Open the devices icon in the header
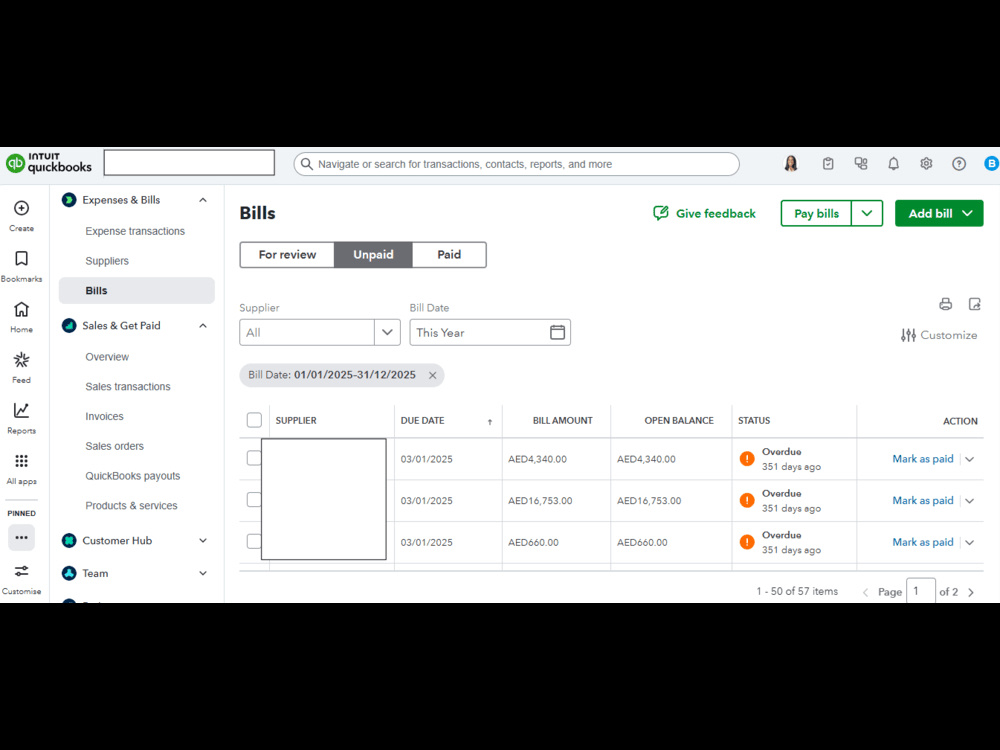1000x750 pixels. point(861,164)
